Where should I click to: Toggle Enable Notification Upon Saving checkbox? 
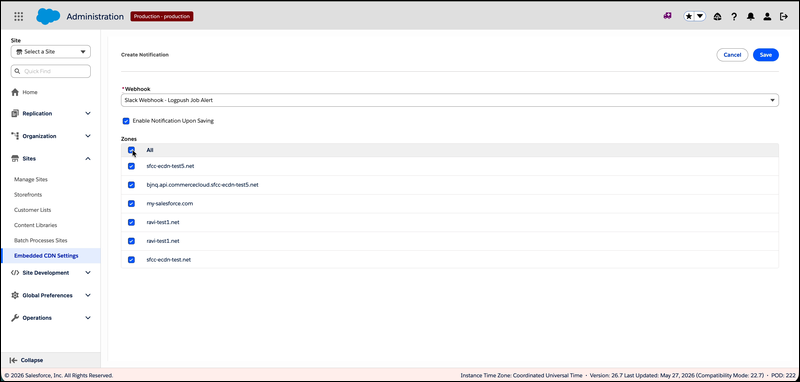126,121
